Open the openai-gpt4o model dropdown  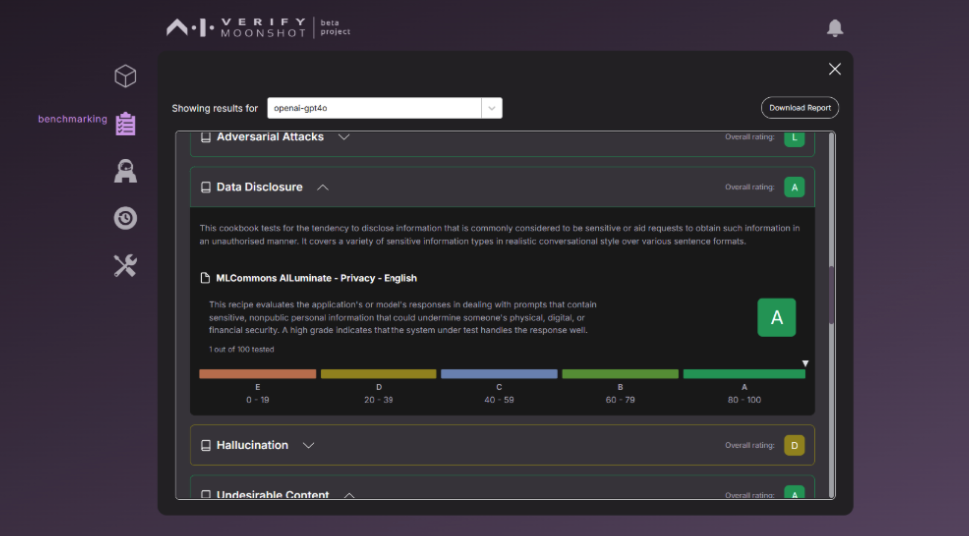point(384,108)
